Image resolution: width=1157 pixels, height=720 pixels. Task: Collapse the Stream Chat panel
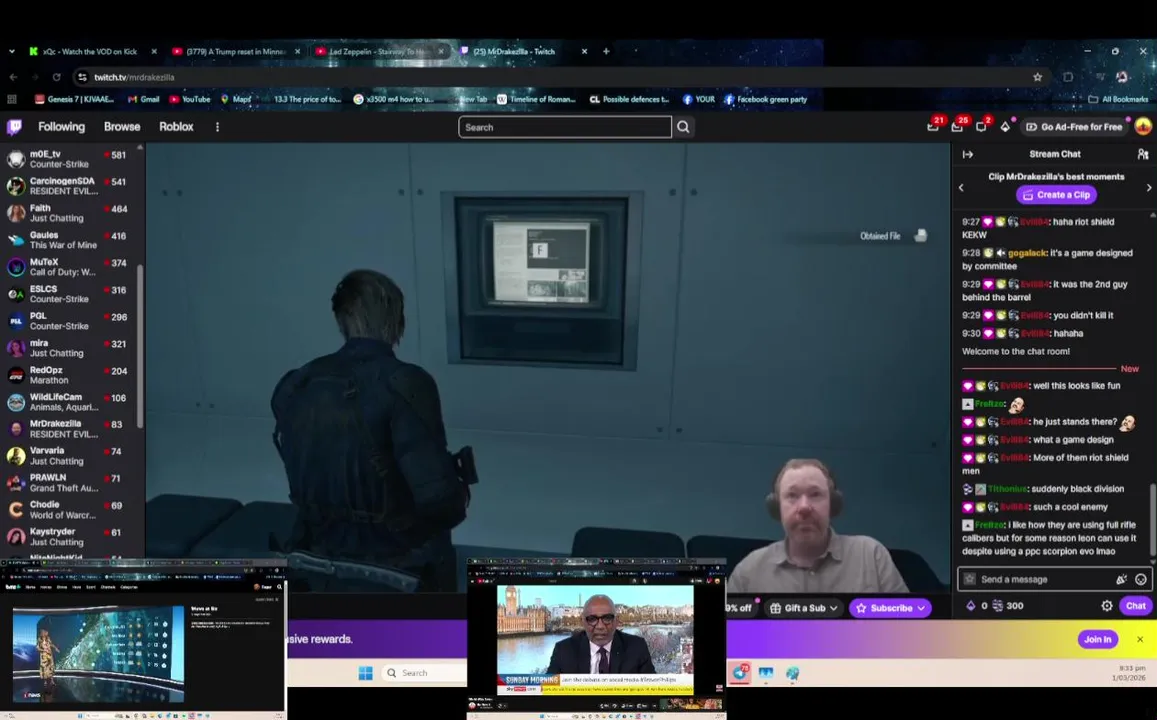(968, 154)
